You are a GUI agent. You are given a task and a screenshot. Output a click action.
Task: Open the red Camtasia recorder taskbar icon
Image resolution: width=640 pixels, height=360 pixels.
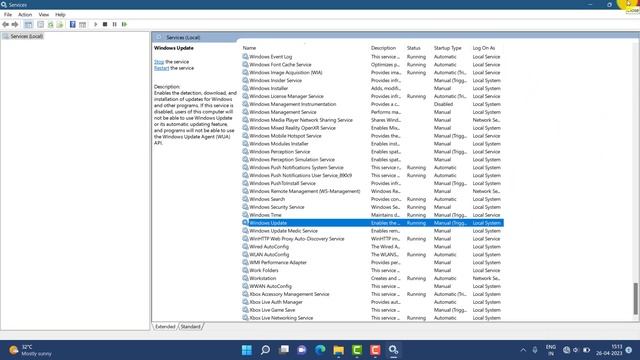click(375, 350)
